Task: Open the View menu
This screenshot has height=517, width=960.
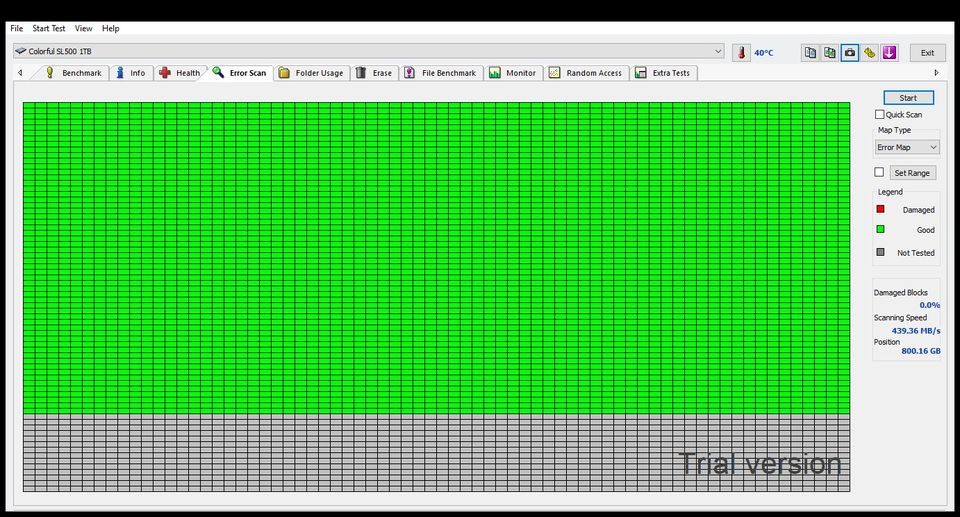Action: coord(83,28)
